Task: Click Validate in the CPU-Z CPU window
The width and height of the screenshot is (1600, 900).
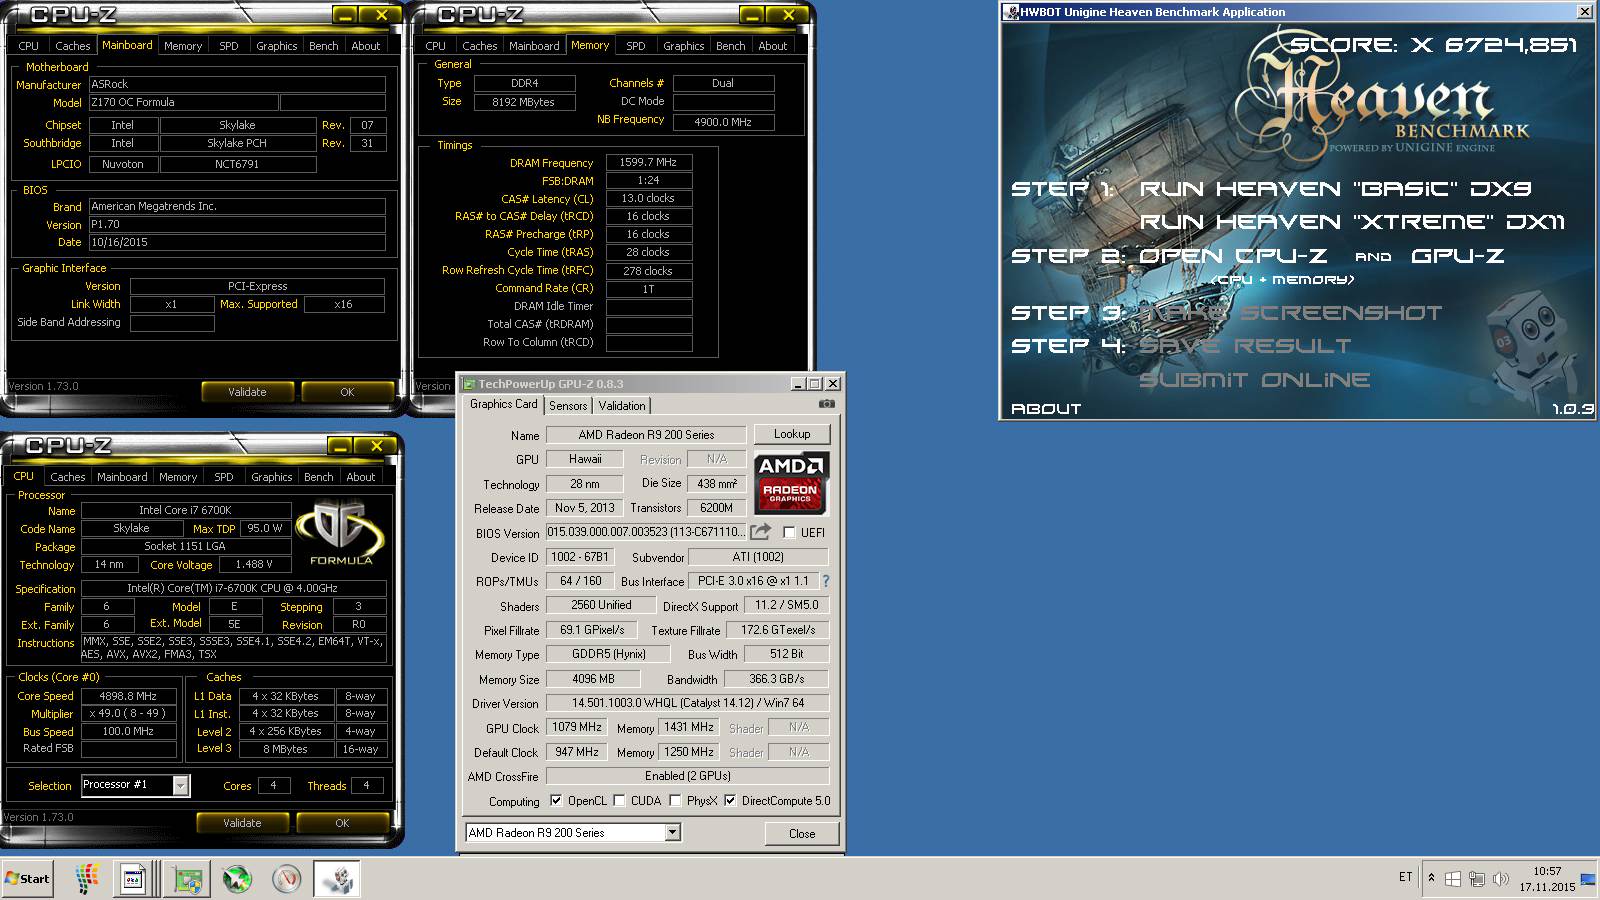Action: (x=242, y=823)
